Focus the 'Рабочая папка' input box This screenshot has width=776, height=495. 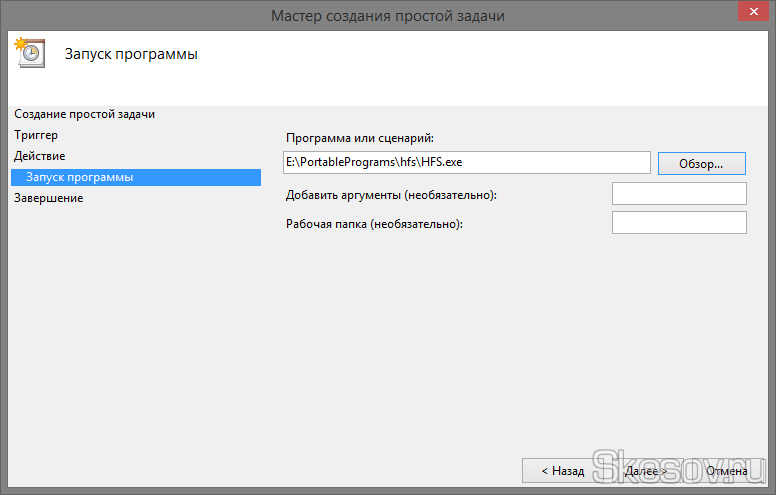point(679,222)
